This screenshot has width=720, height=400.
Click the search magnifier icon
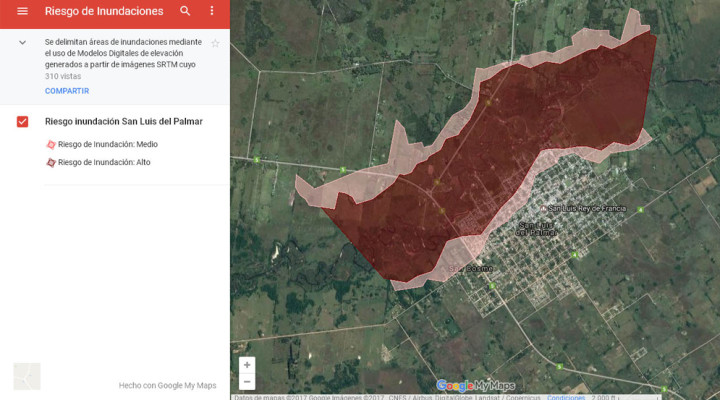(185, 11)
